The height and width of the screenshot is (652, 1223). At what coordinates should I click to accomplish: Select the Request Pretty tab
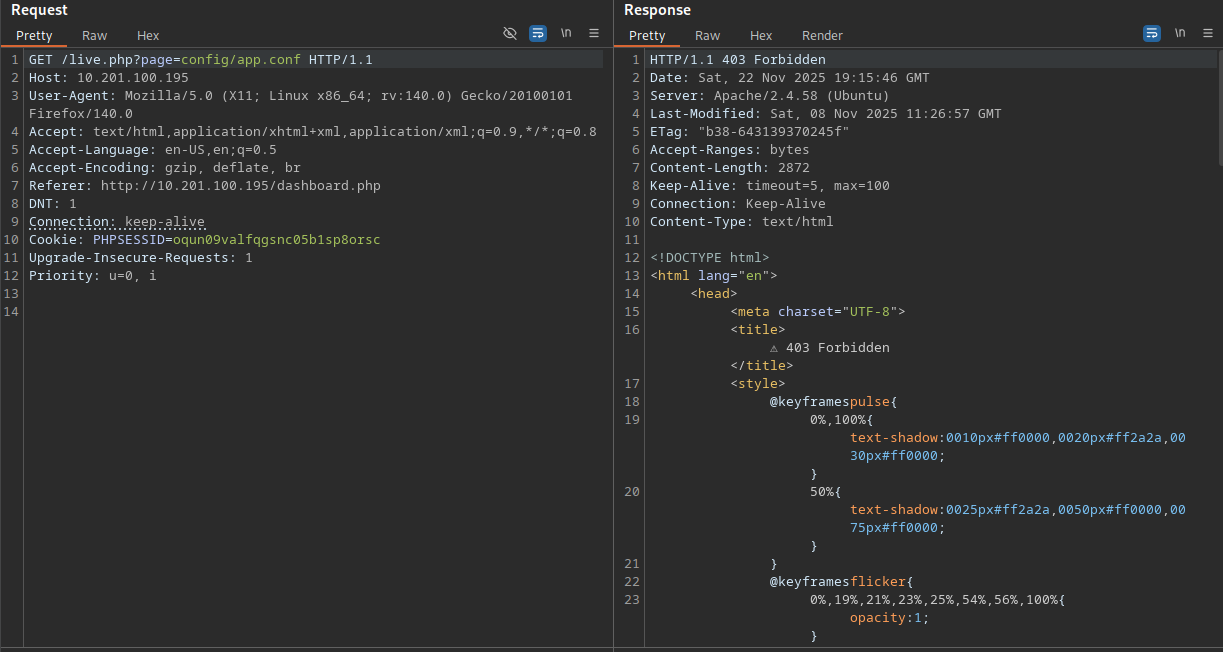(x=34, y=36)
